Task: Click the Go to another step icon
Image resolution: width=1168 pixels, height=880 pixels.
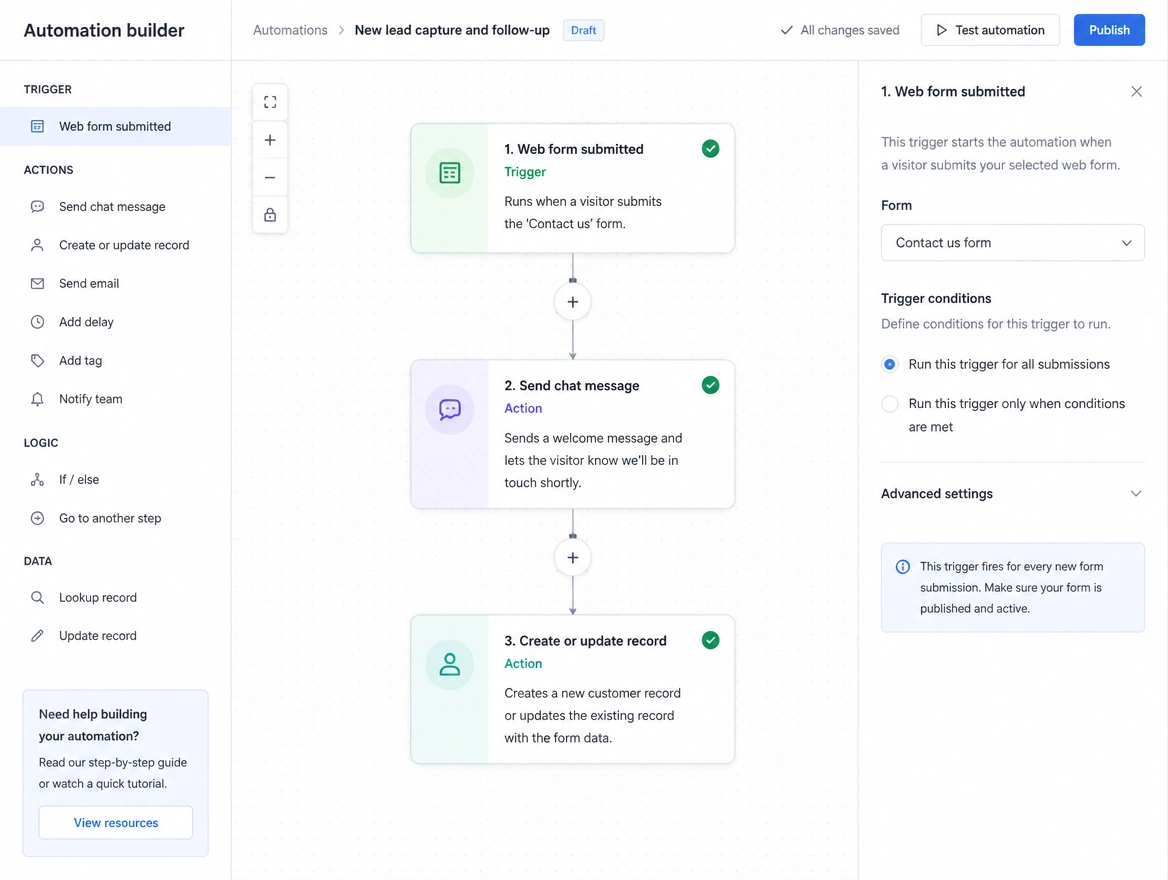Action: pos(37,518)
